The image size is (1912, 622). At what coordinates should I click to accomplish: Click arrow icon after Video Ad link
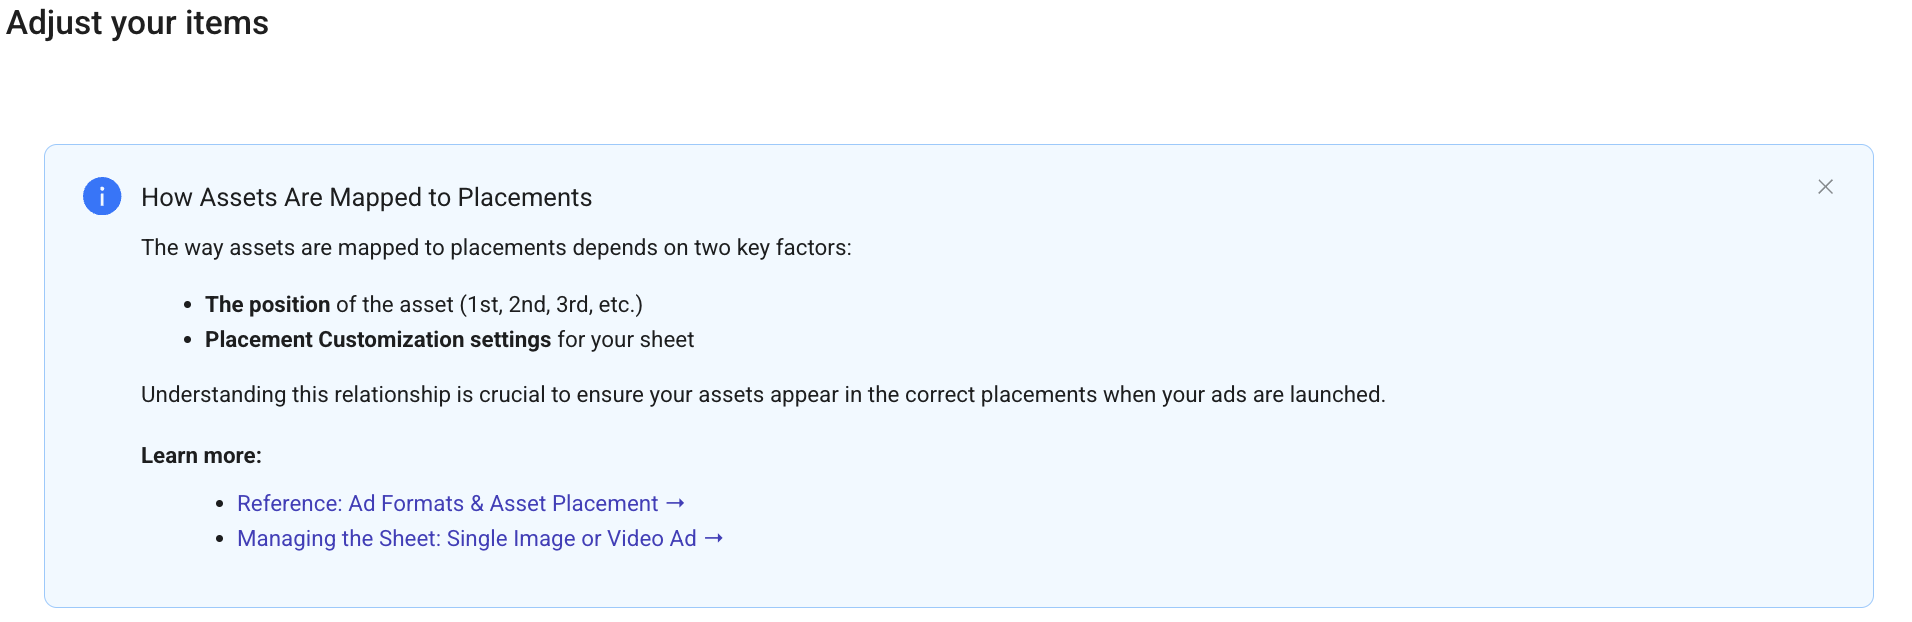coord(713,538)
